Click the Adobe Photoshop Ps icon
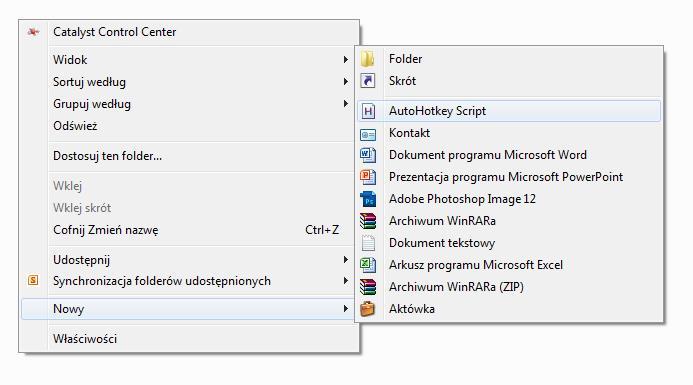The height and width of the screenshot is (385, 693). 368,199
